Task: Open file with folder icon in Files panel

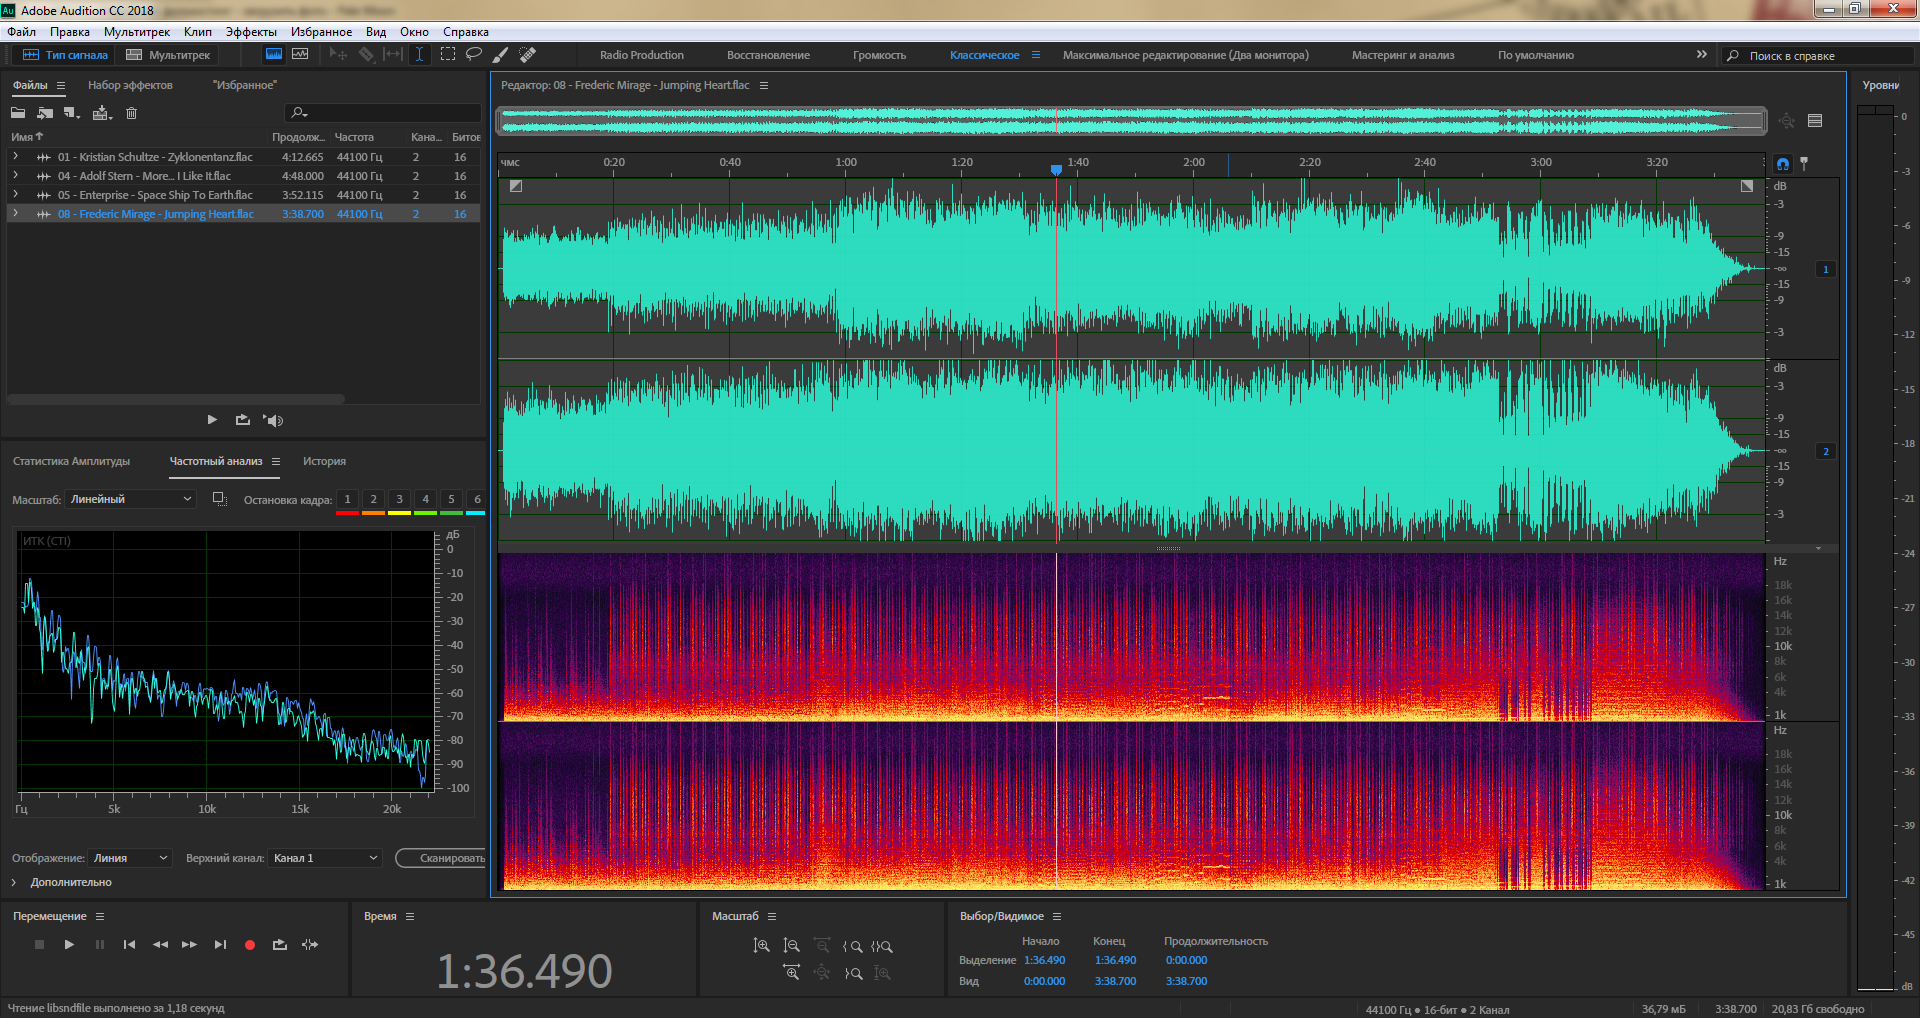Action: coord(18,113)
